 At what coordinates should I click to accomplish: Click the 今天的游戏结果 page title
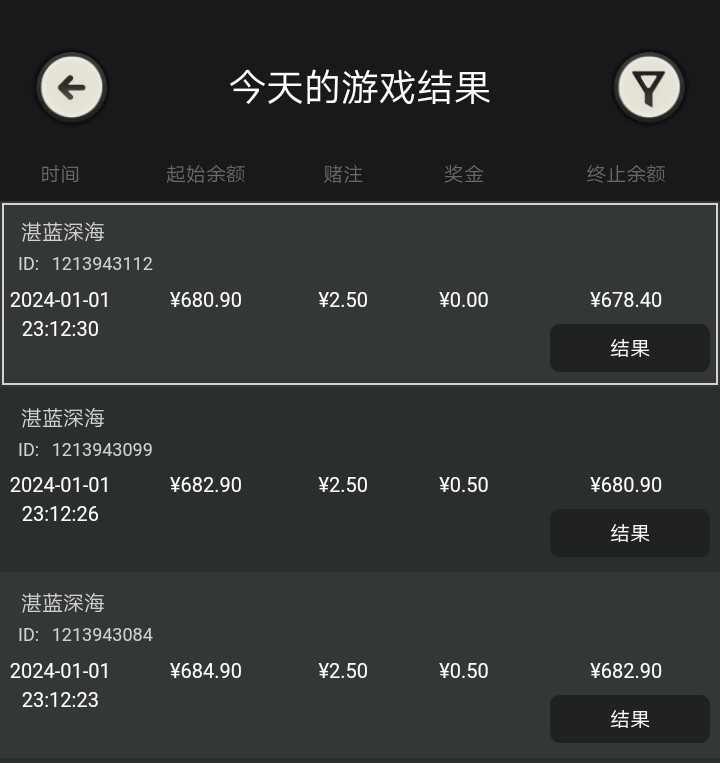360,88
